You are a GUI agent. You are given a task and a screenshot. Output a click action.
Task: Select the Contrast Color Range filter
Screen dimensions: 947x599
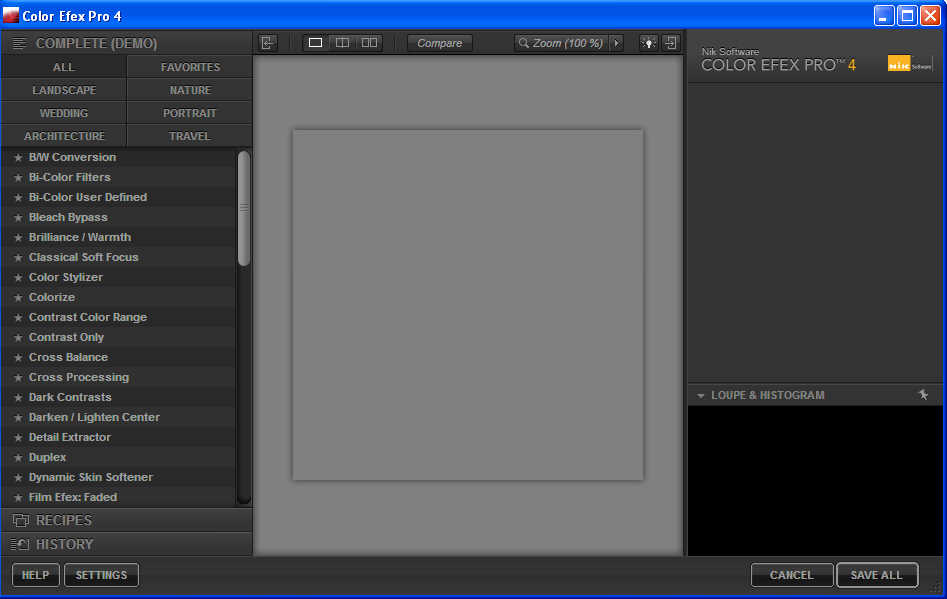(x=118, y=317)
